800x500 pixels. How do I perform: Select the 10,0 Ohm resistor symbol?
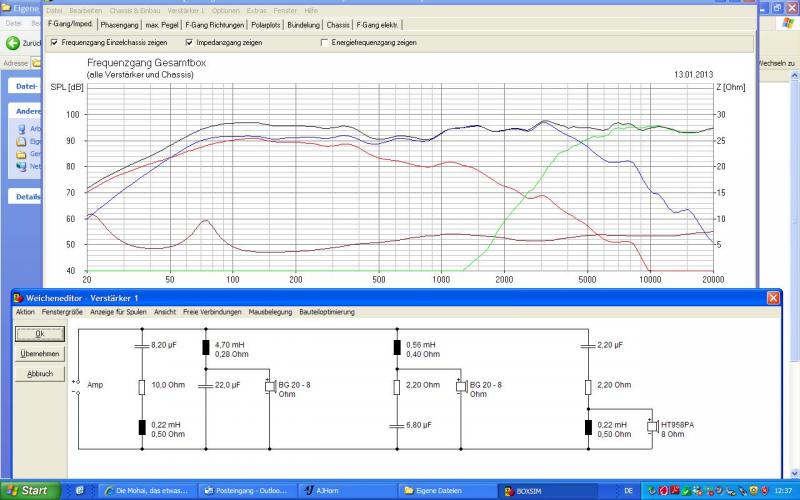[141, 385]
